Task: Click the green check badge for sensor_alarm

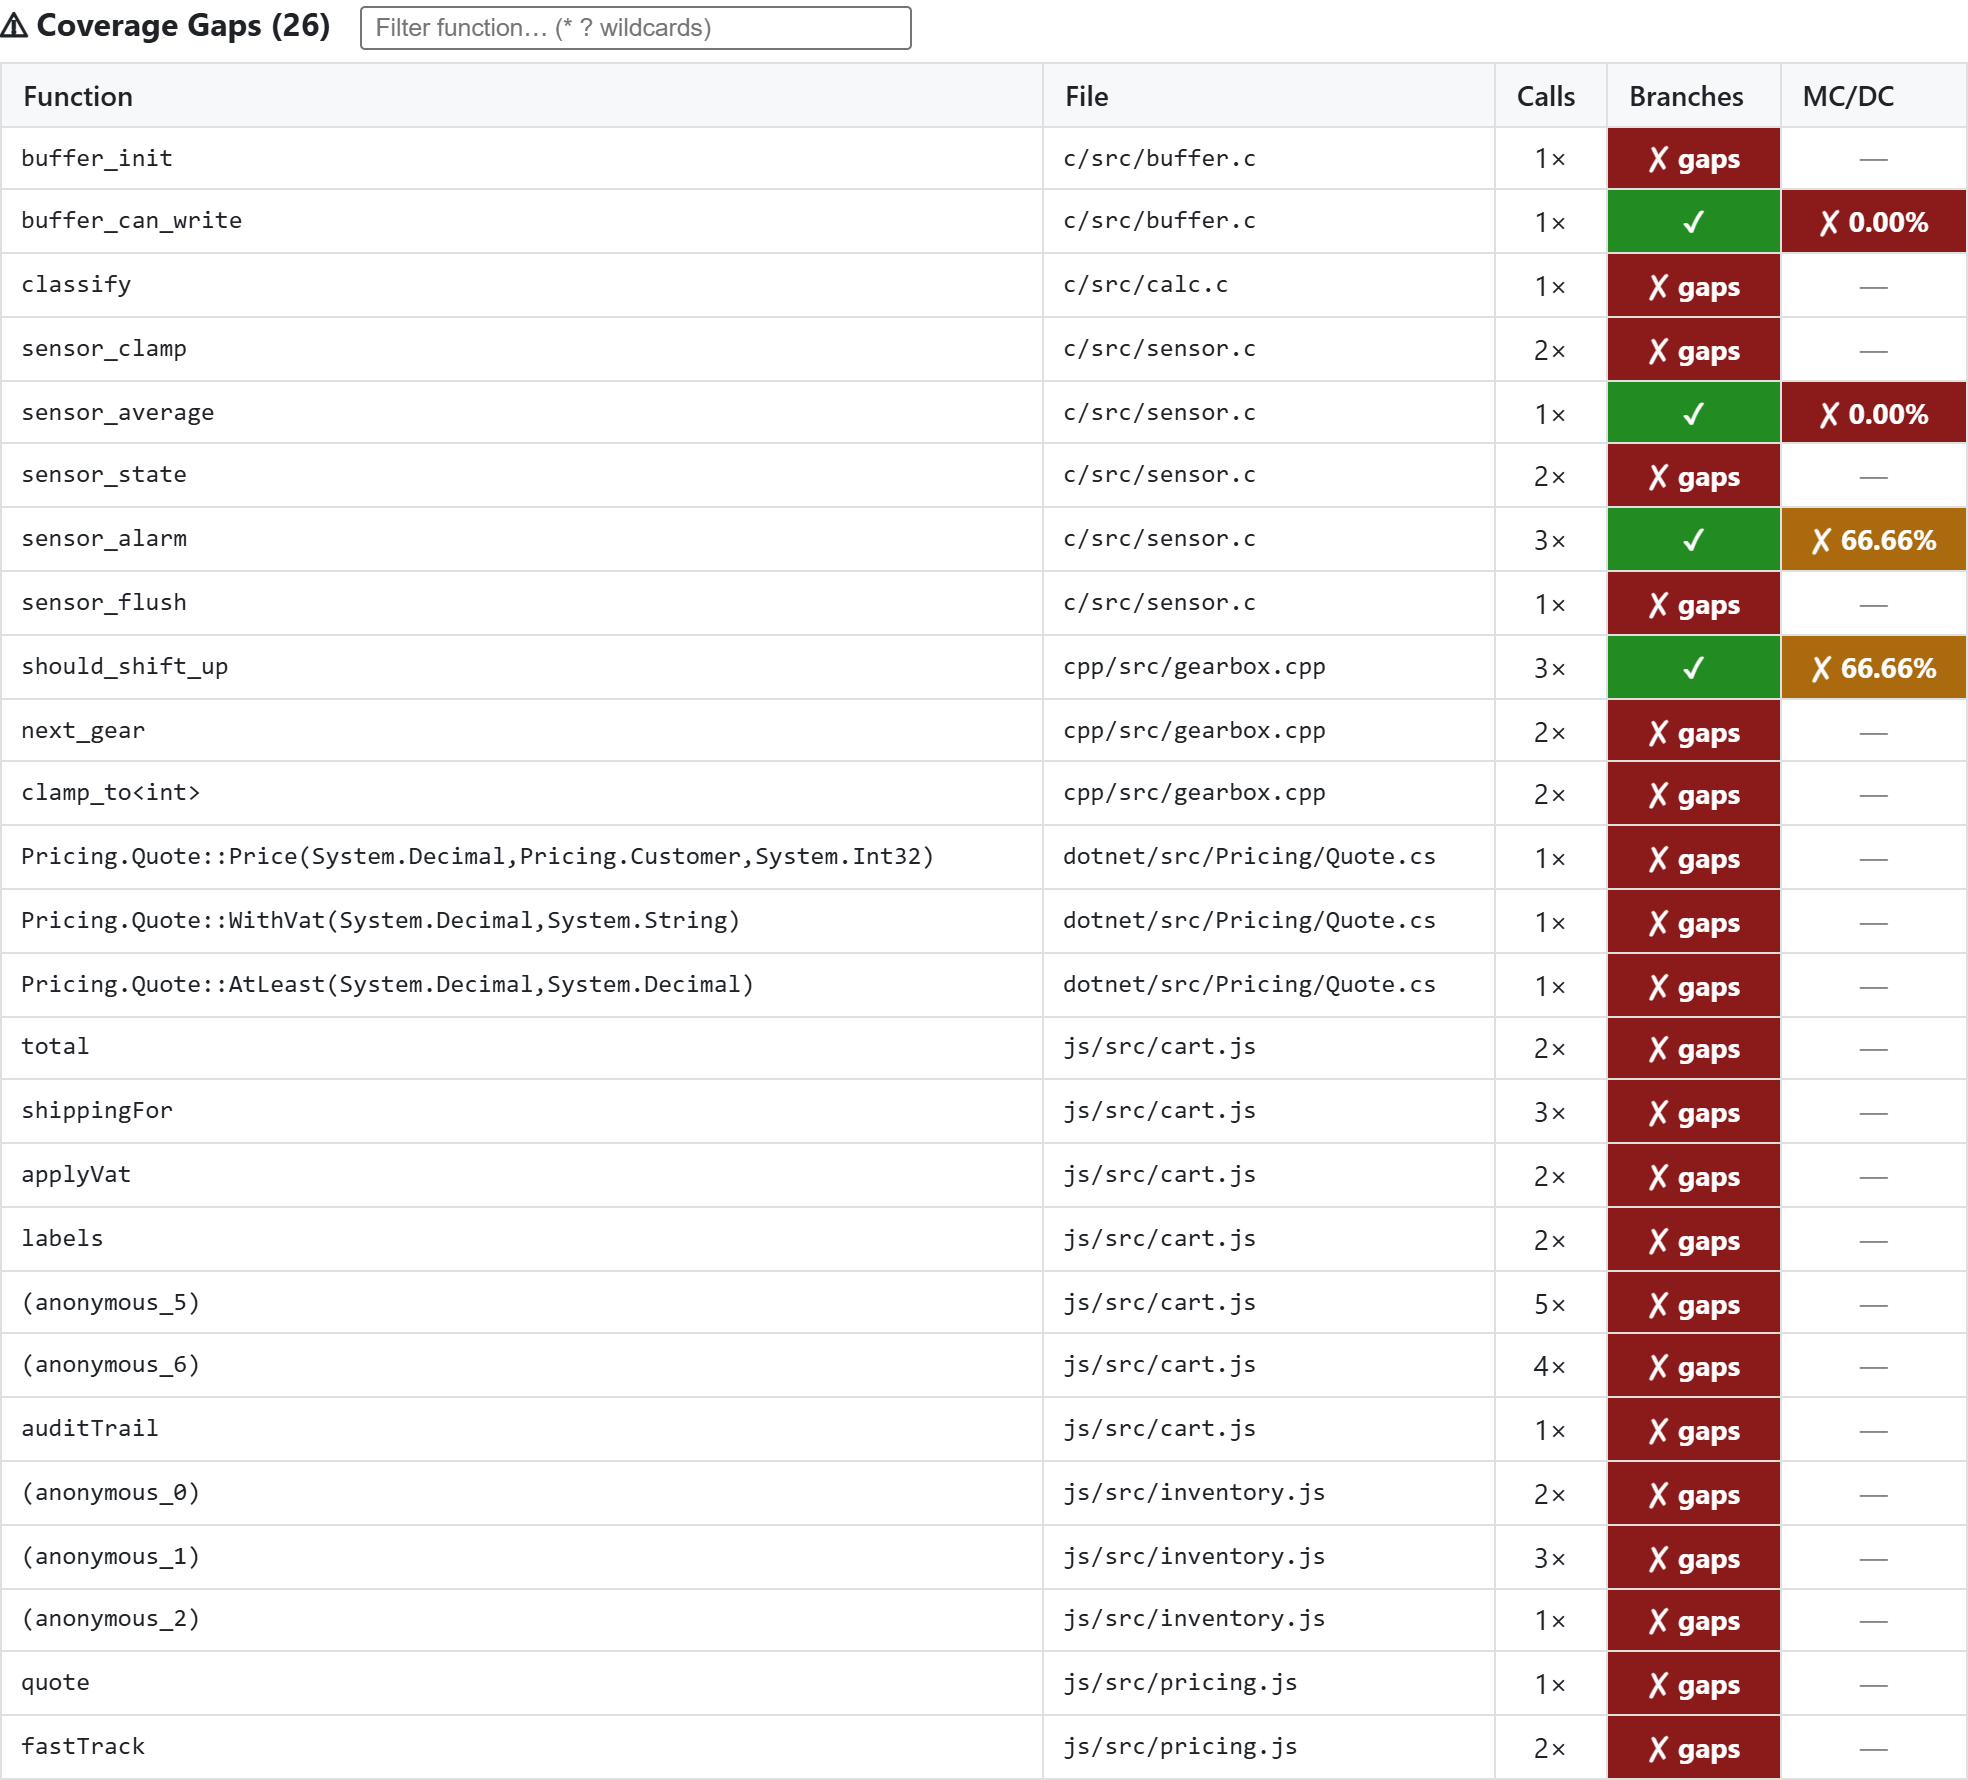Action: 1694,540
